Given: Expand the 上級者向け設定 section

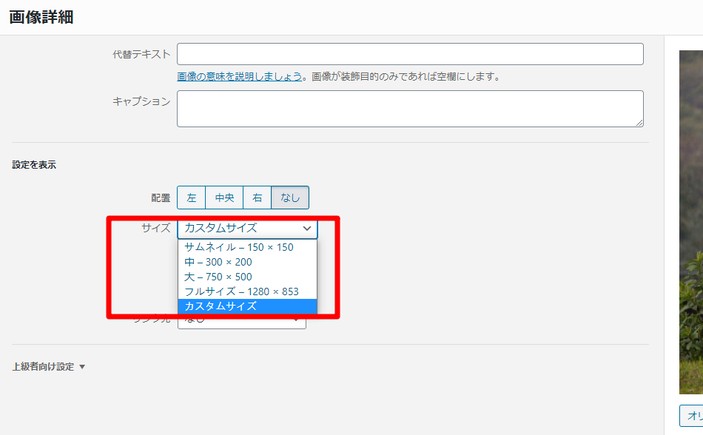Looking at the screenshot, I should 48,367.
